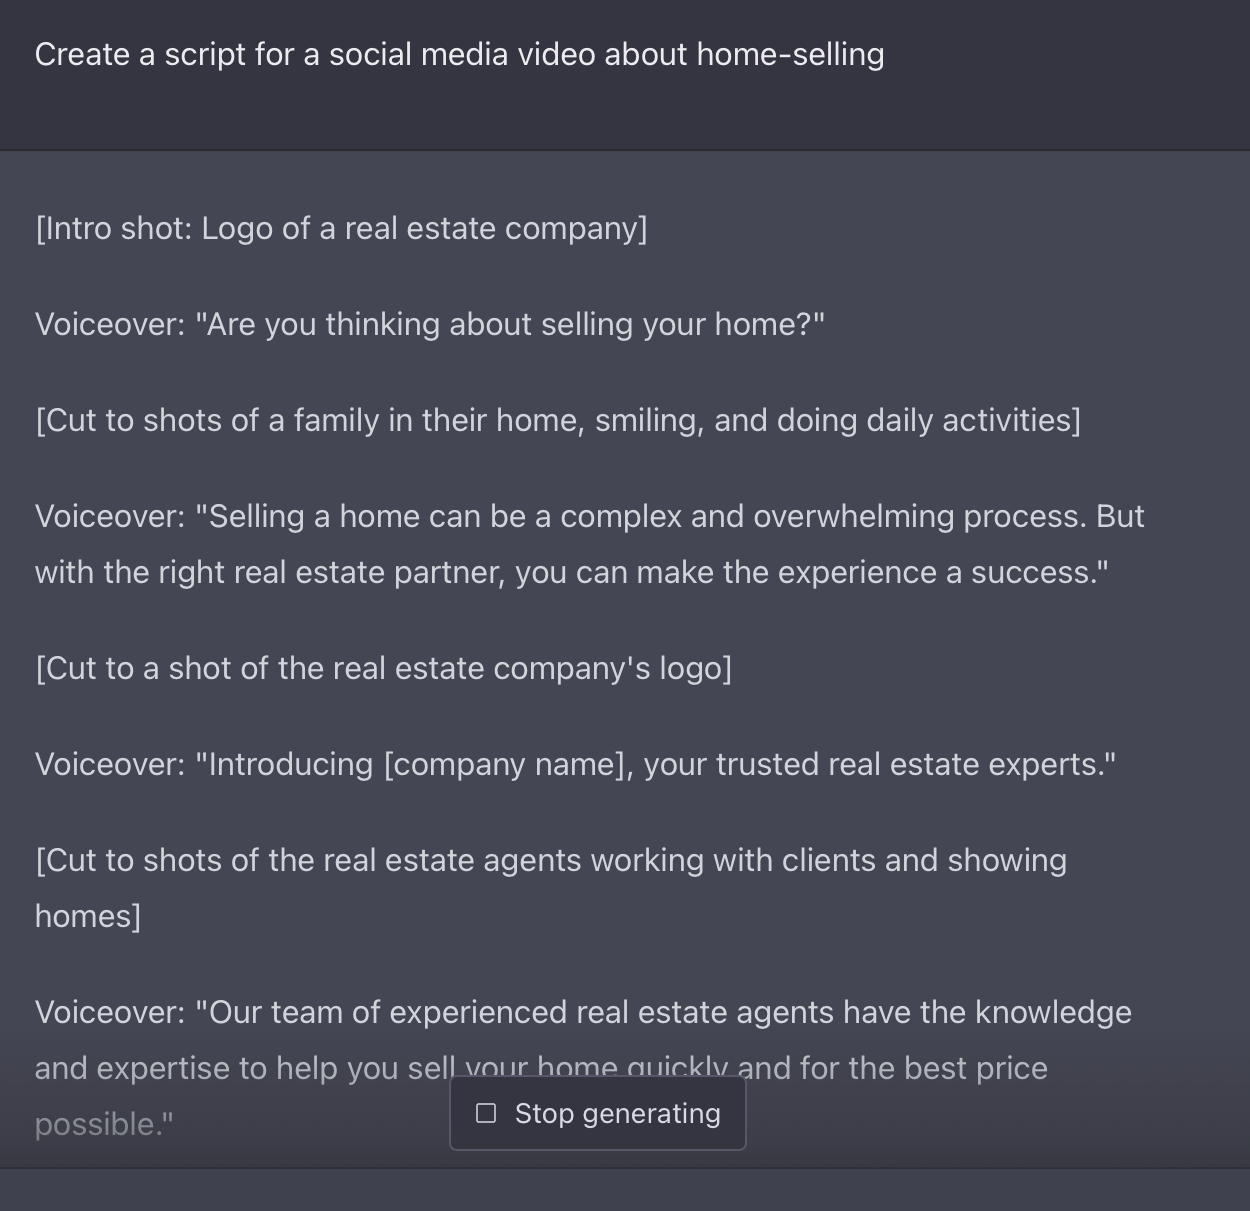
Task: Click the "Introducing [company name]" voiceover line
Action: pyautogui.click(x=575, y=764)
